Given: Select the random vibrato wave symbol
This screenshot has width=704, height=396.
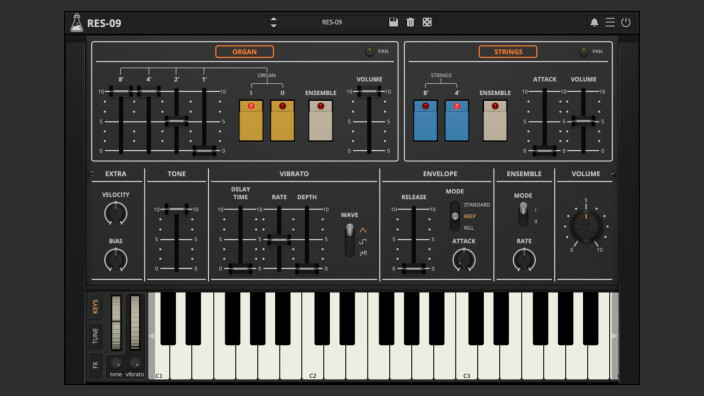Looking at the screenshot, I should point(363,253).
